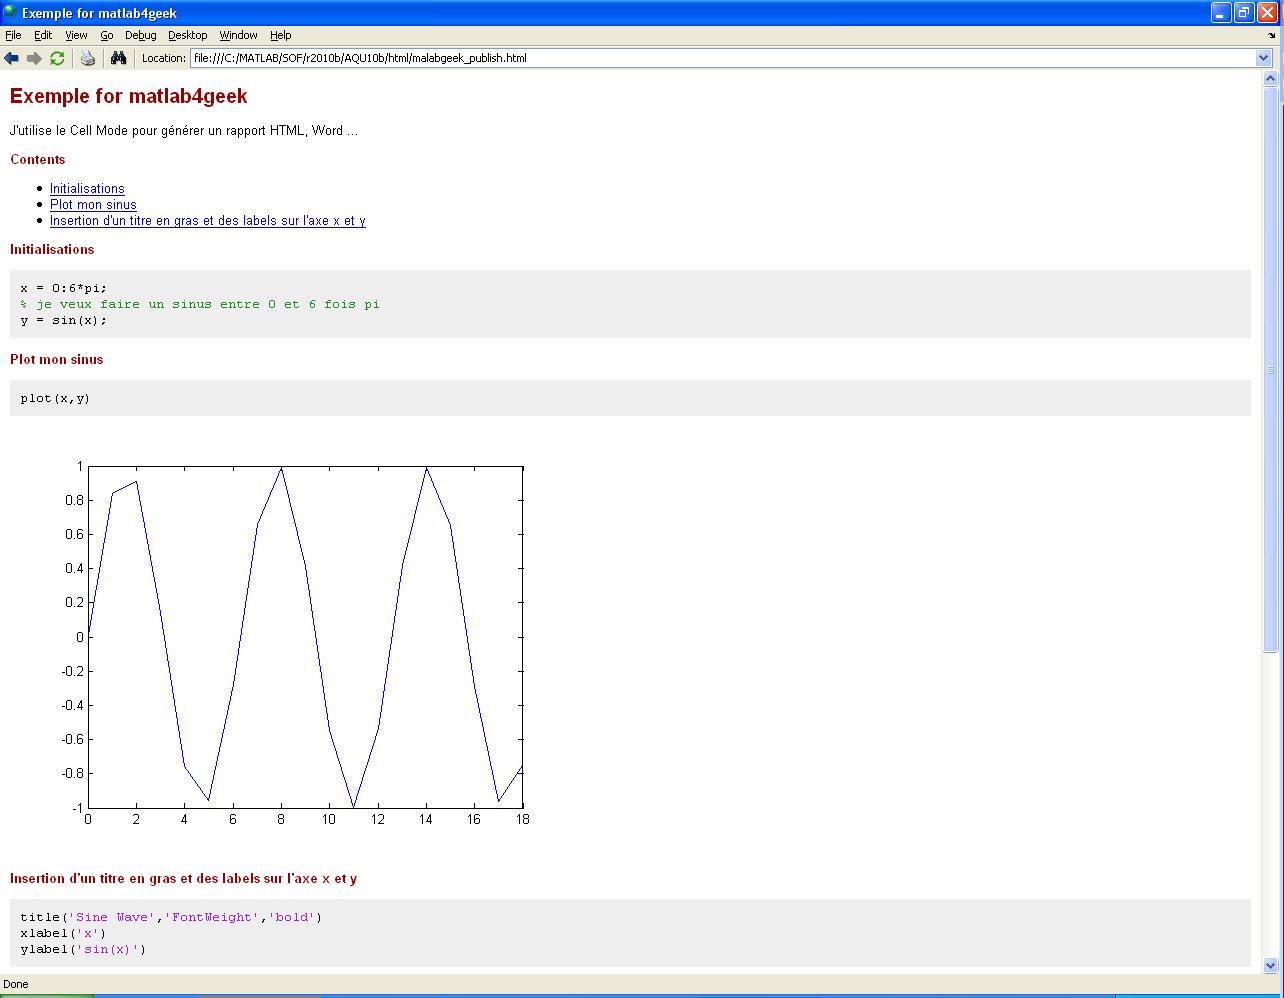Click the scroll up arrow button
Viewport: 1284px width, 998px height.
tap(1271, 79)
